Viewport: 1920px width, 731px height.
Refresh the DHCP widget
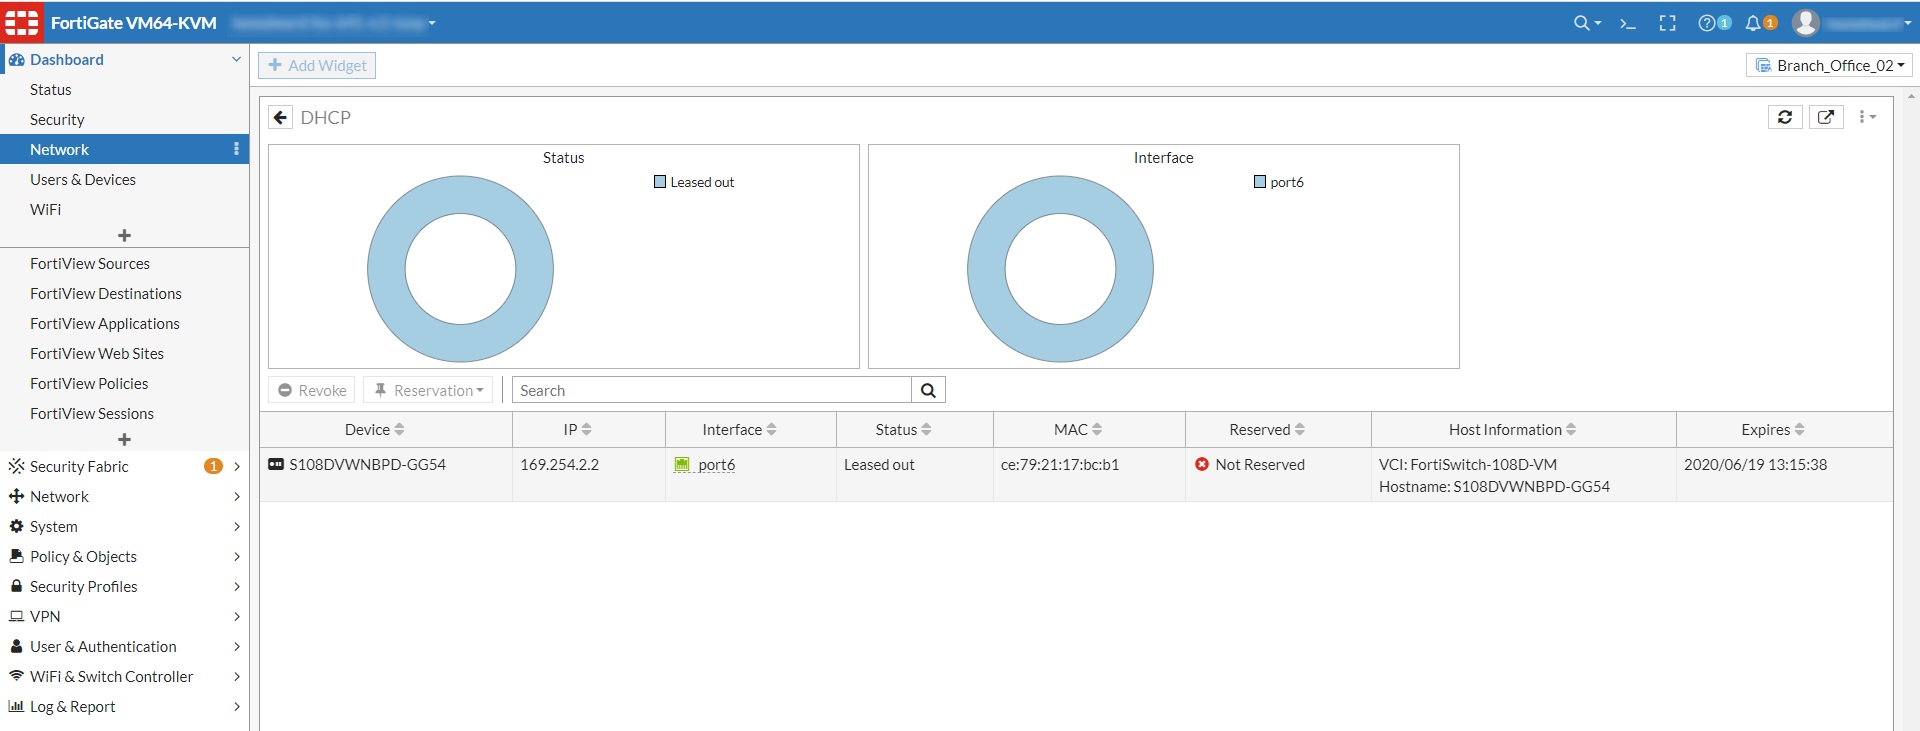[x=1785, y=117]
